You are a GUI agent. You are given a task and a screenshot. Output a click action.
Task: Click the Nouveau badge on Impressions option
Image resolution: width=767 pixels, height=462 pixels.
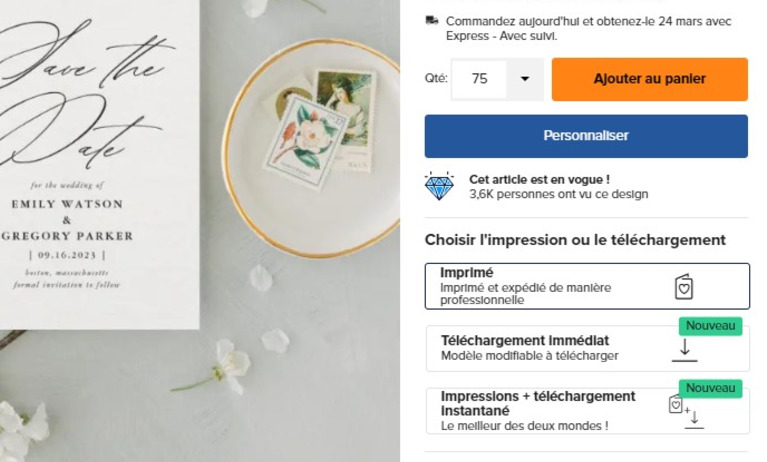pos(711,388)
